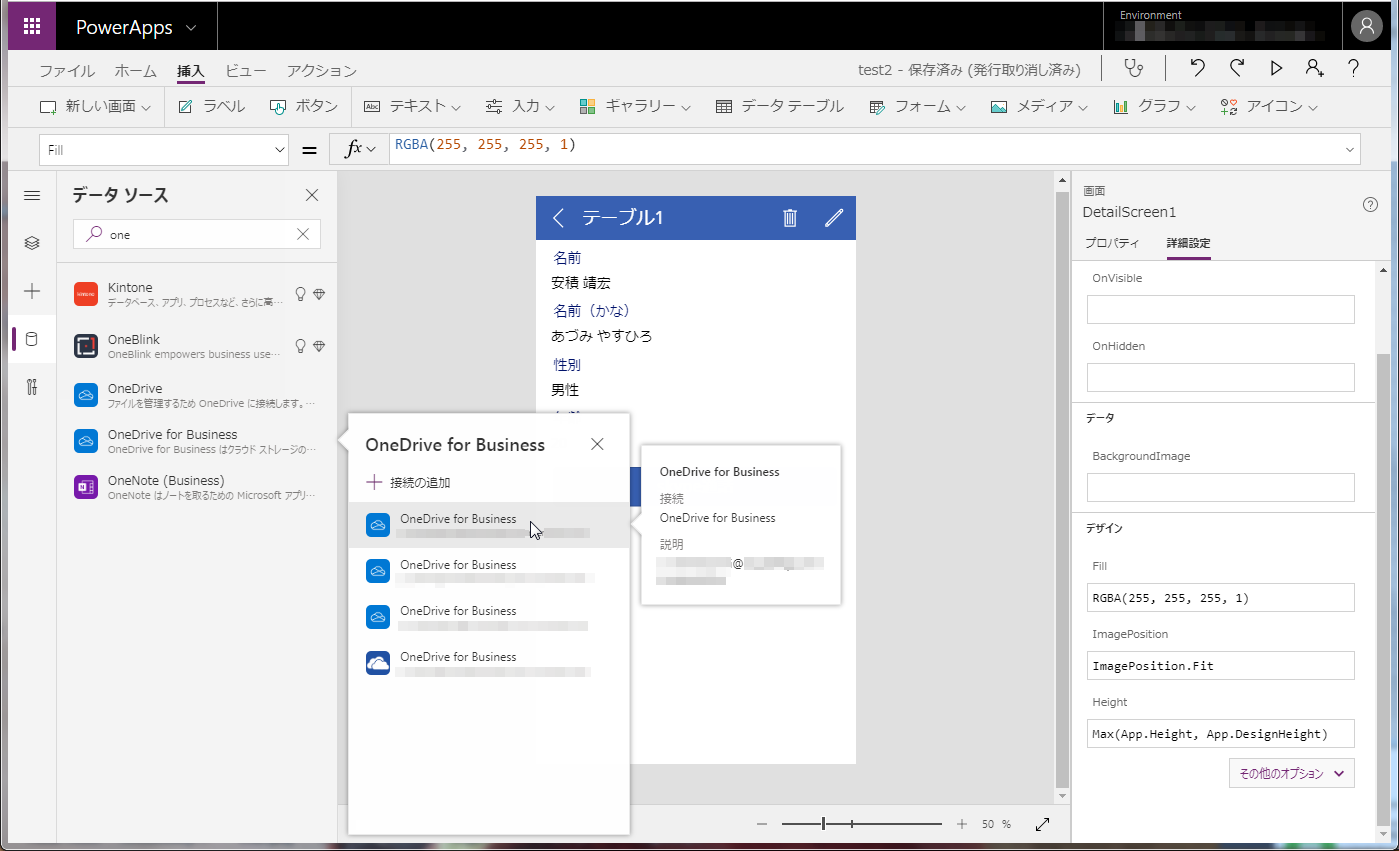The image size is (1399, 851).
Task: Insert a ボタン control
Action: click(x=304, y=106)
